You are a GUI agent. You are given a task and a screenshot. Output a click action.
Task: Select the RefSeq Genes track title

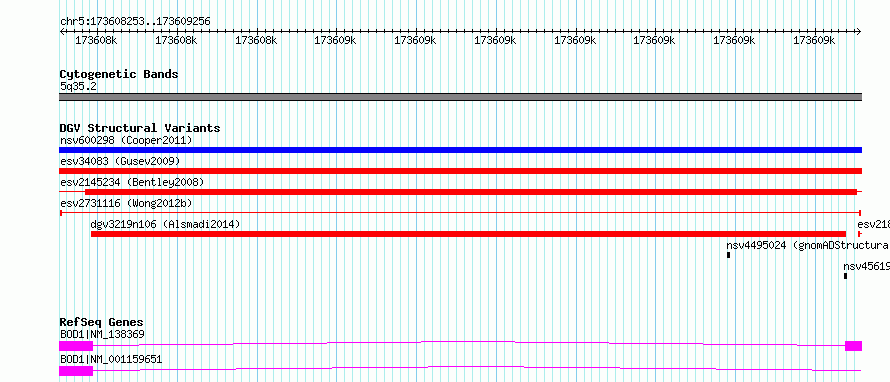102,322
